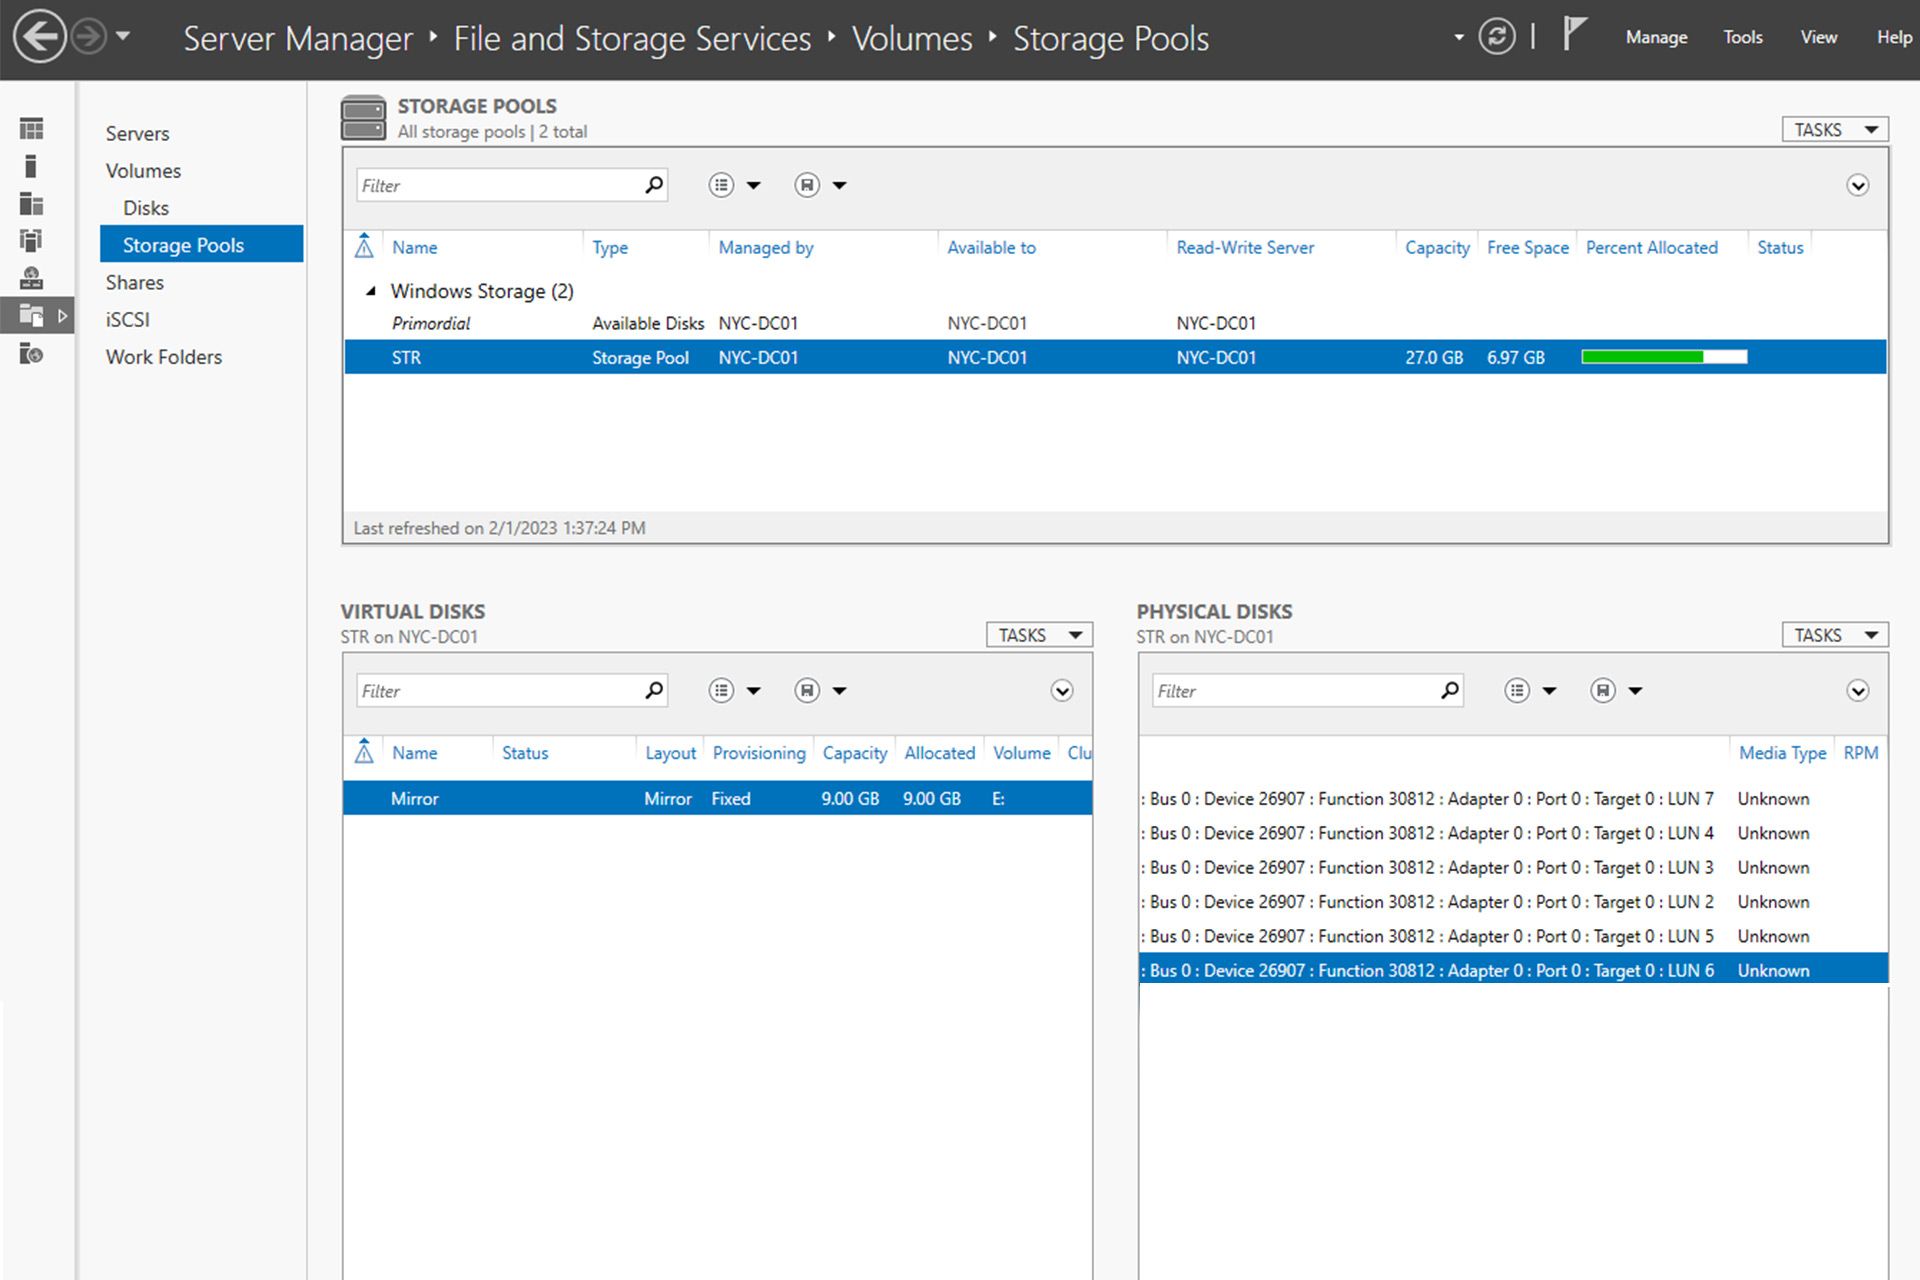Open the Tools menu

(1742, 38)
